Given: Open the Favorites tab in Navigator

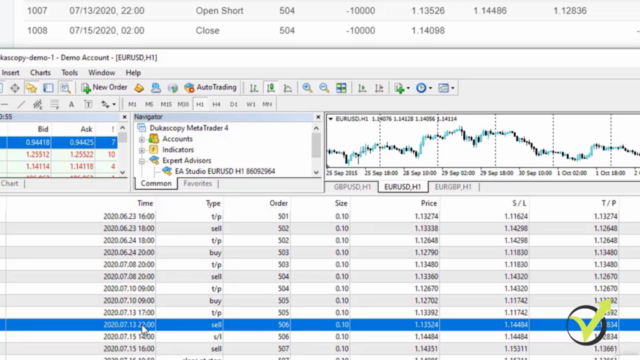Looking at the screenshot, I should 198,184.
